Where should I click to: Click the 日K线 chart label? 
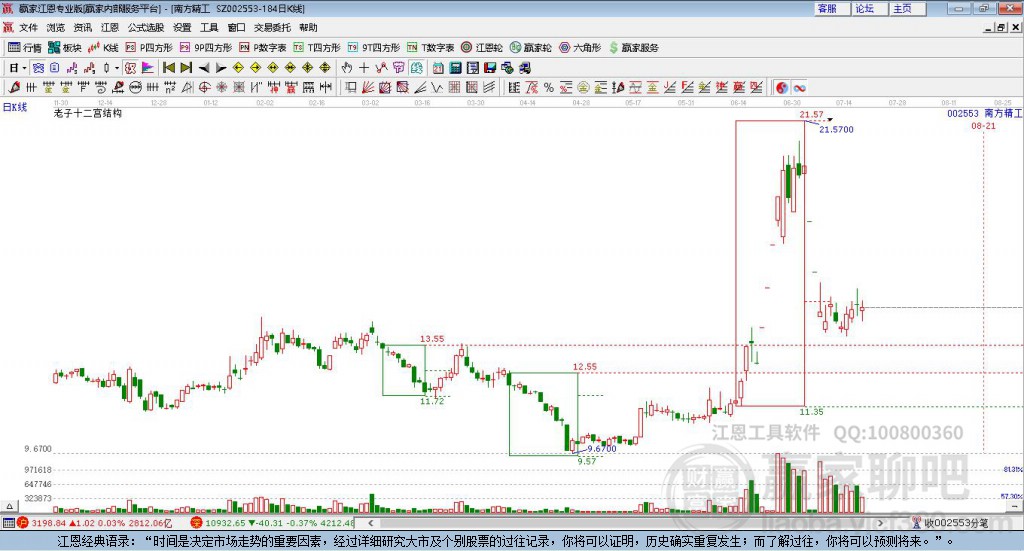(x=15, y=107)
